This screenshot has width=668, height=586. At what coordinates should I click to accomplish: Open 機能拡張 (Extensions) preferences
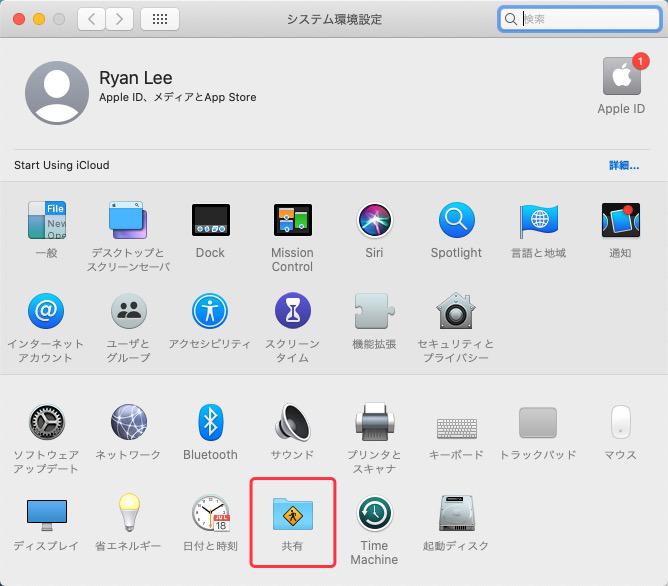click(x=374, y=311)
